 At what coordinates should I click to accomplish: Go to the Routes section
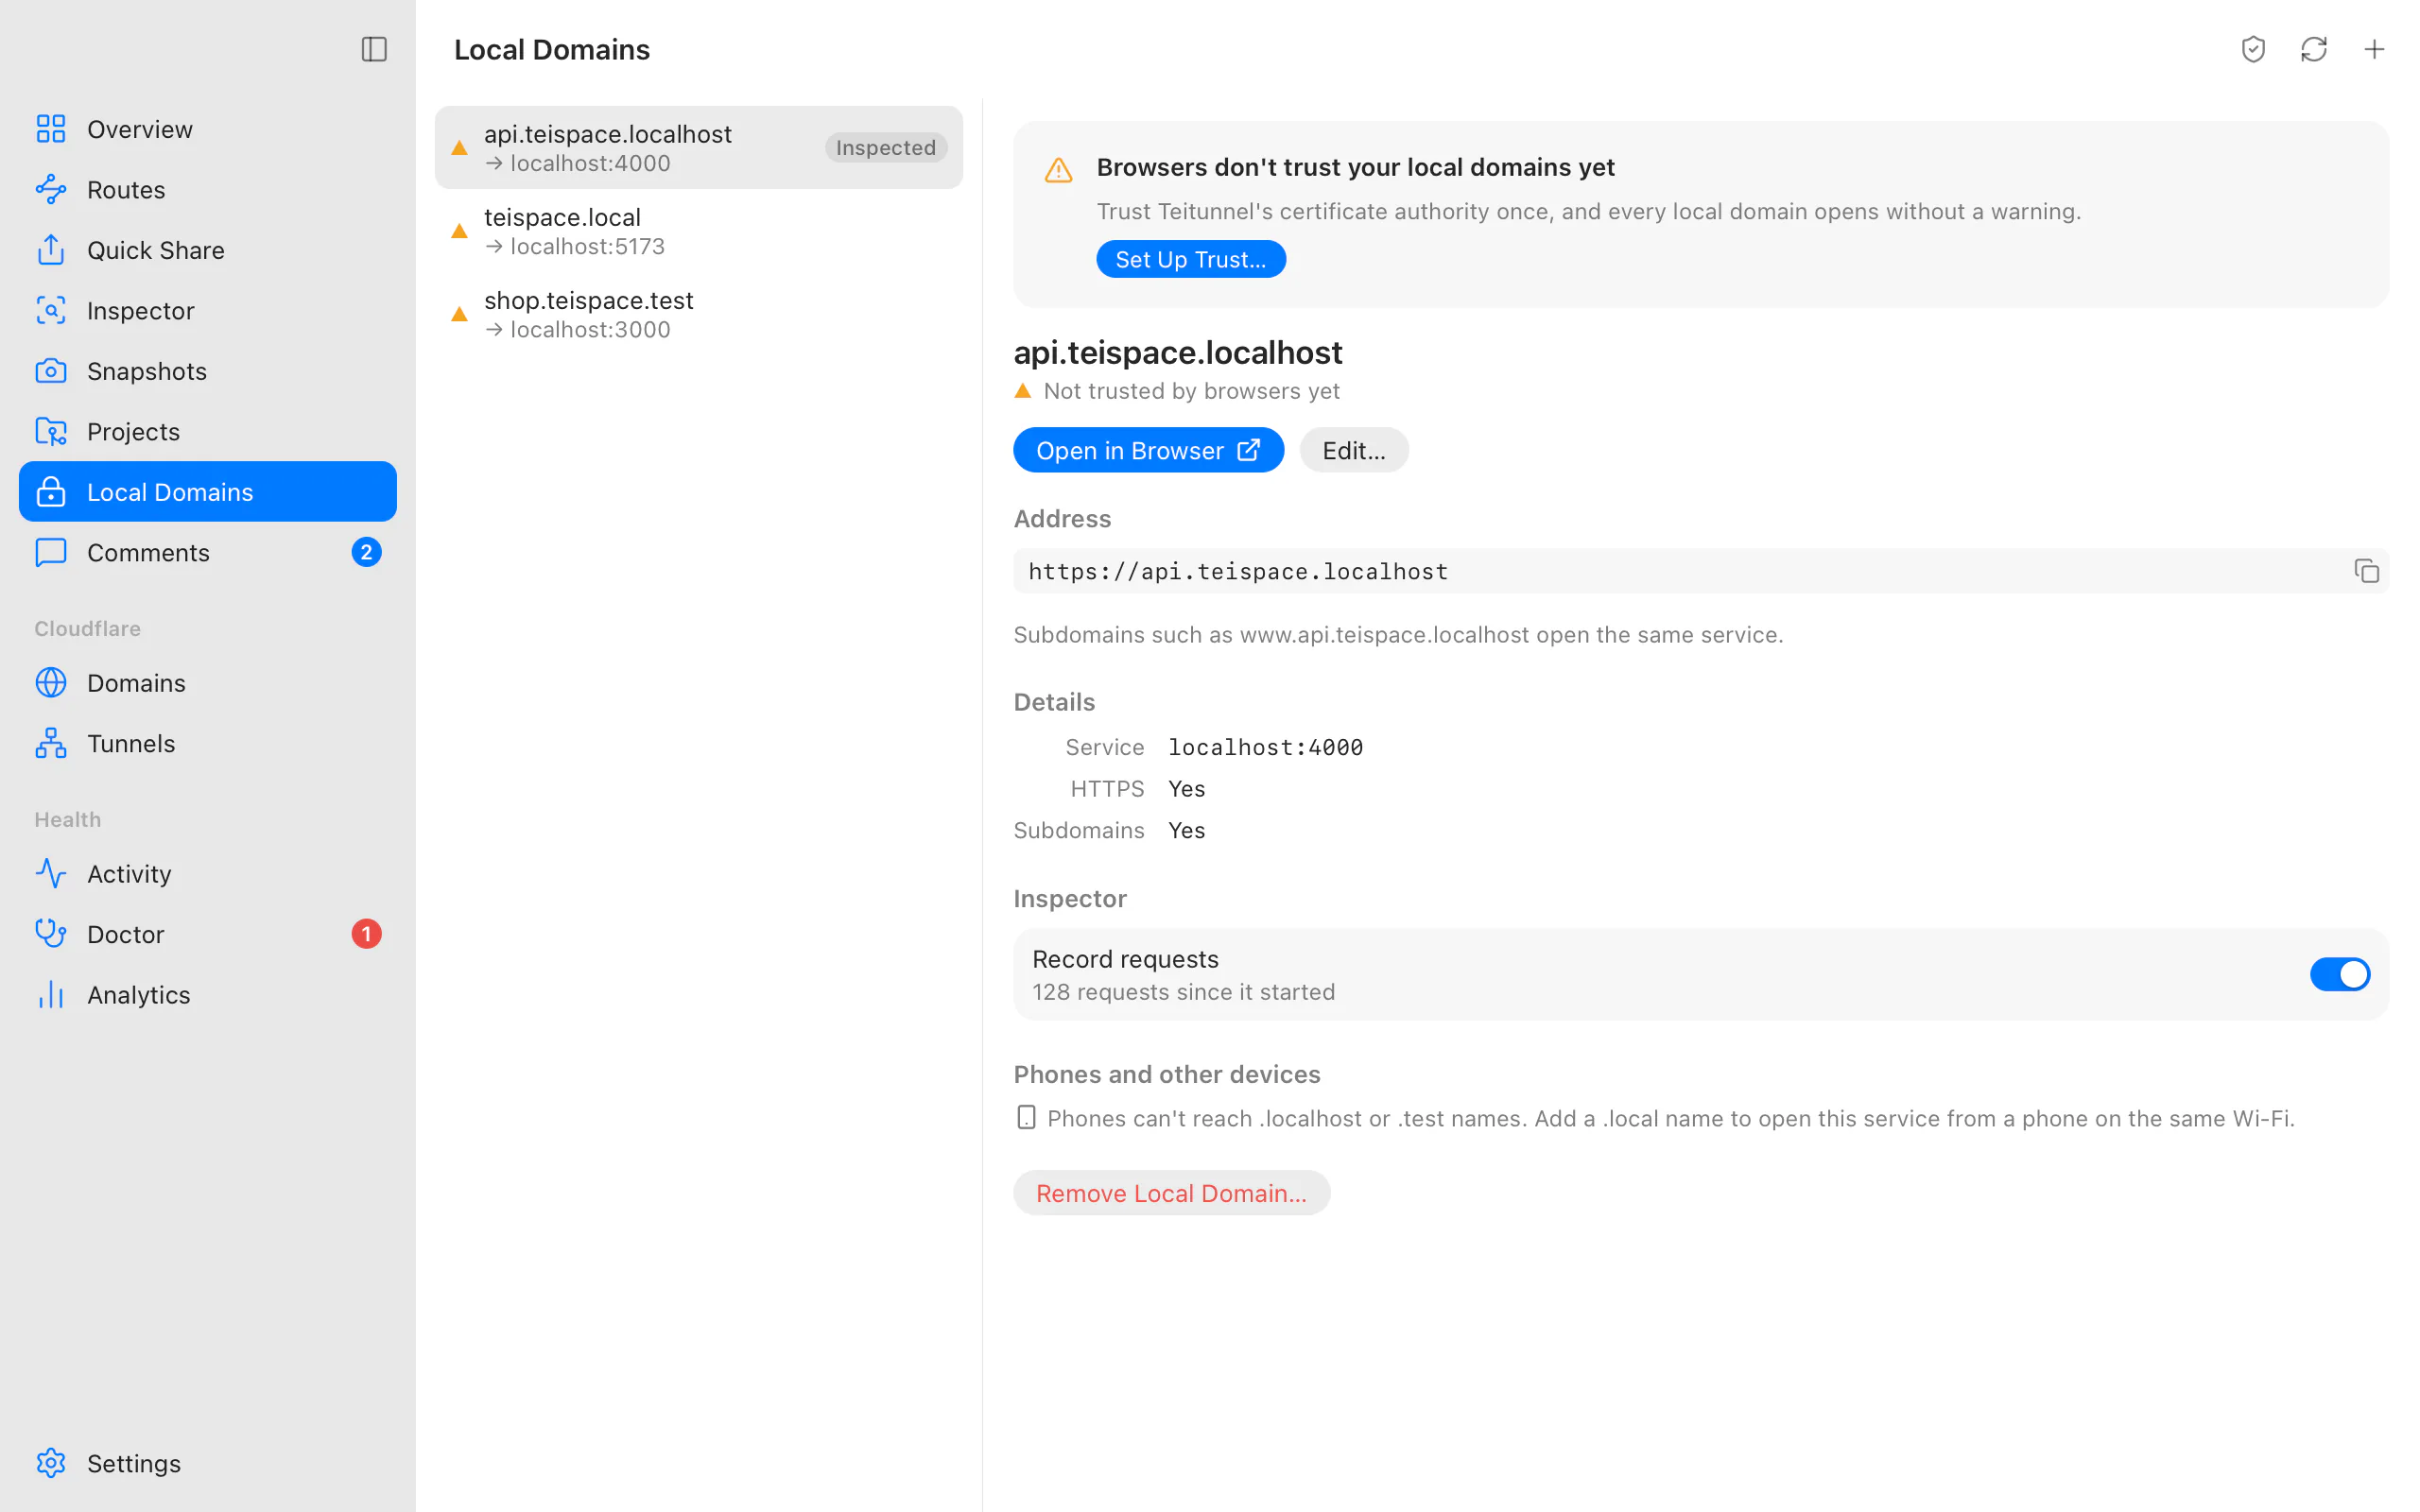point(208,189)
